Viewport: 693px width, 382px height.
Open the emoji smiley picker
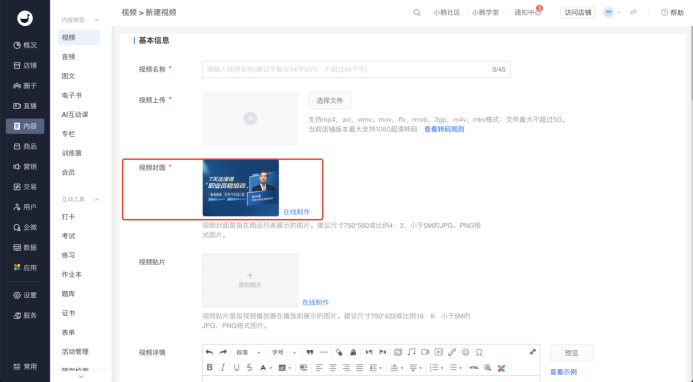[x=465, y=352]
